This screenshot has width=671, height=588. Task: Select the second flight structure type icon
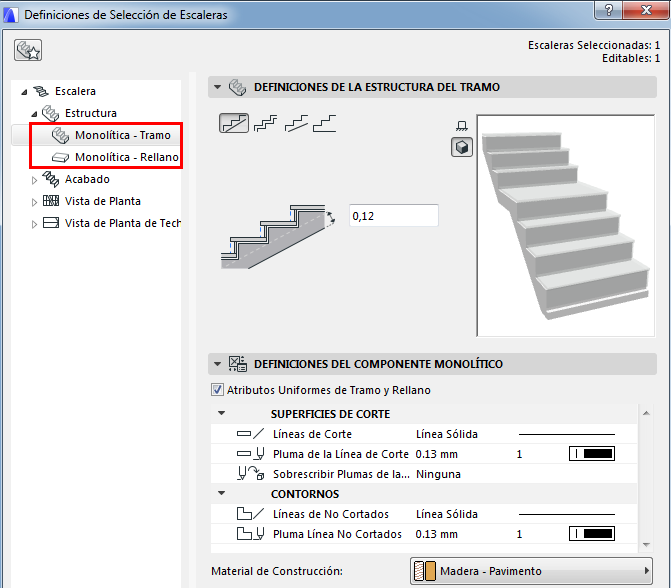click(x=265, y=123)
